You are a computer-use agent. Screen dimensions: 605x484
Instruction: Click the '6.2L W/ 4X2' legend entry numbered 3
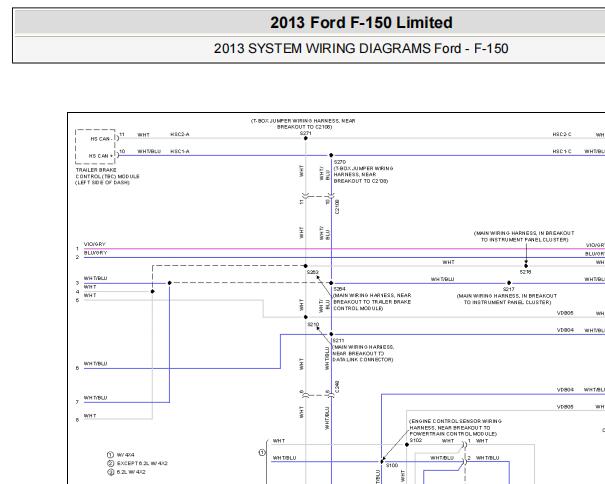point(131,472)
